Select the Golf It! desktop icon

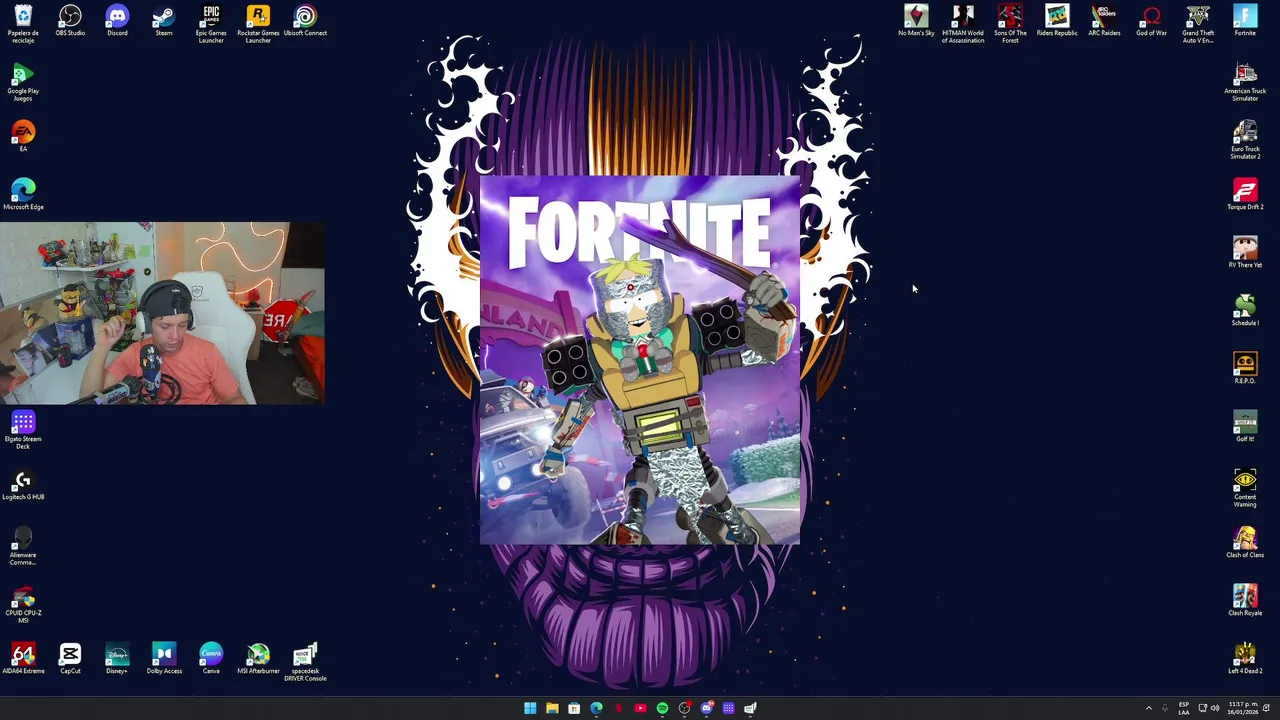(1245, 426)
